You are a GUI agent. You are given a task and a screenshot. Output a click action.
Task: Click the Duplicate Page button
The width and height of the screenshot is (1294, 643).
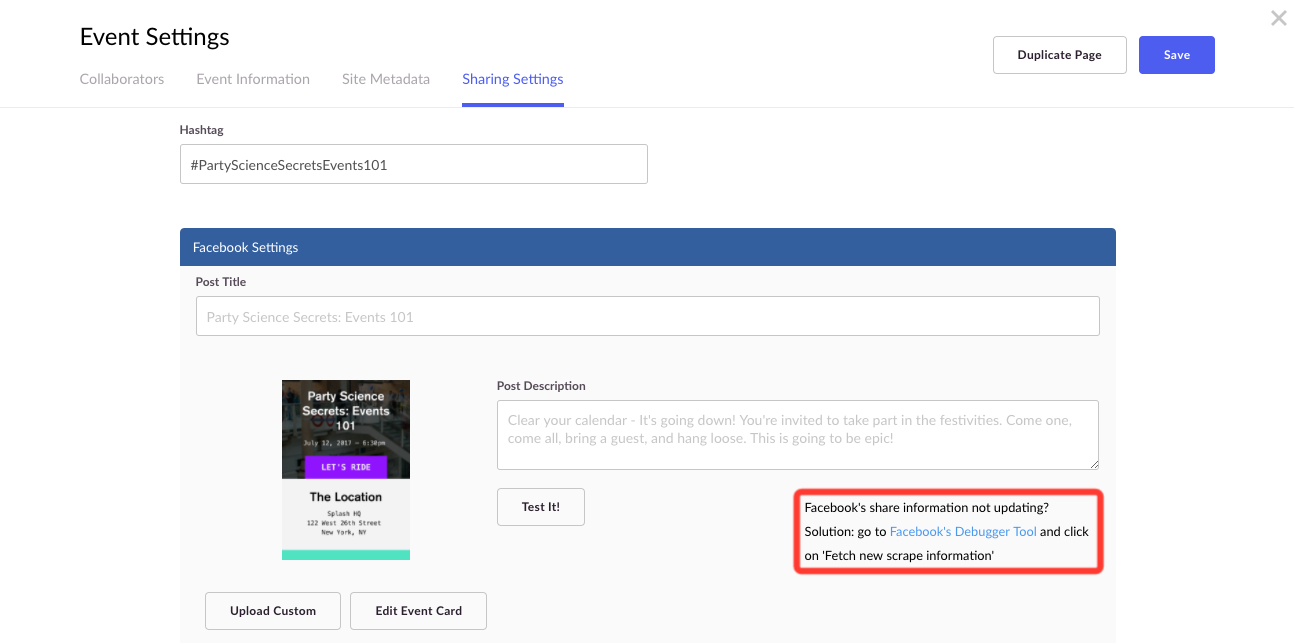(1060, 55)
